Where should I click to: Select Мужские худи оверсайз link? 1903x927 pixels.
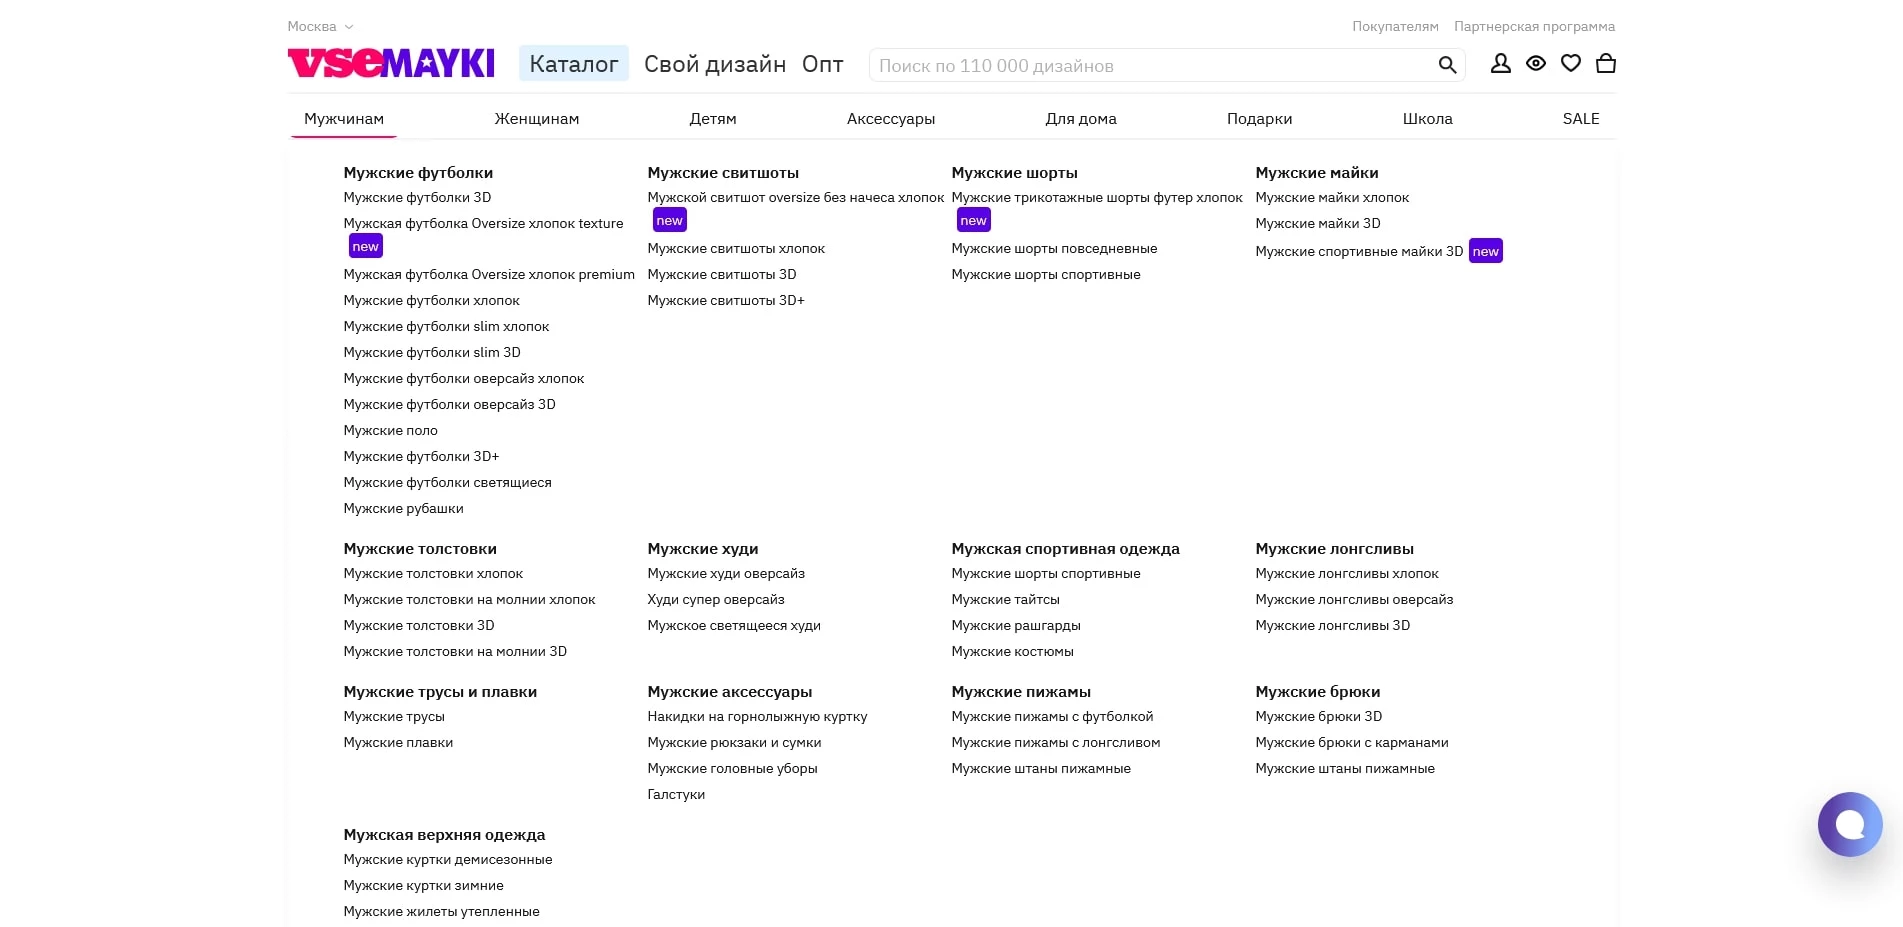(x=725, y=574)
